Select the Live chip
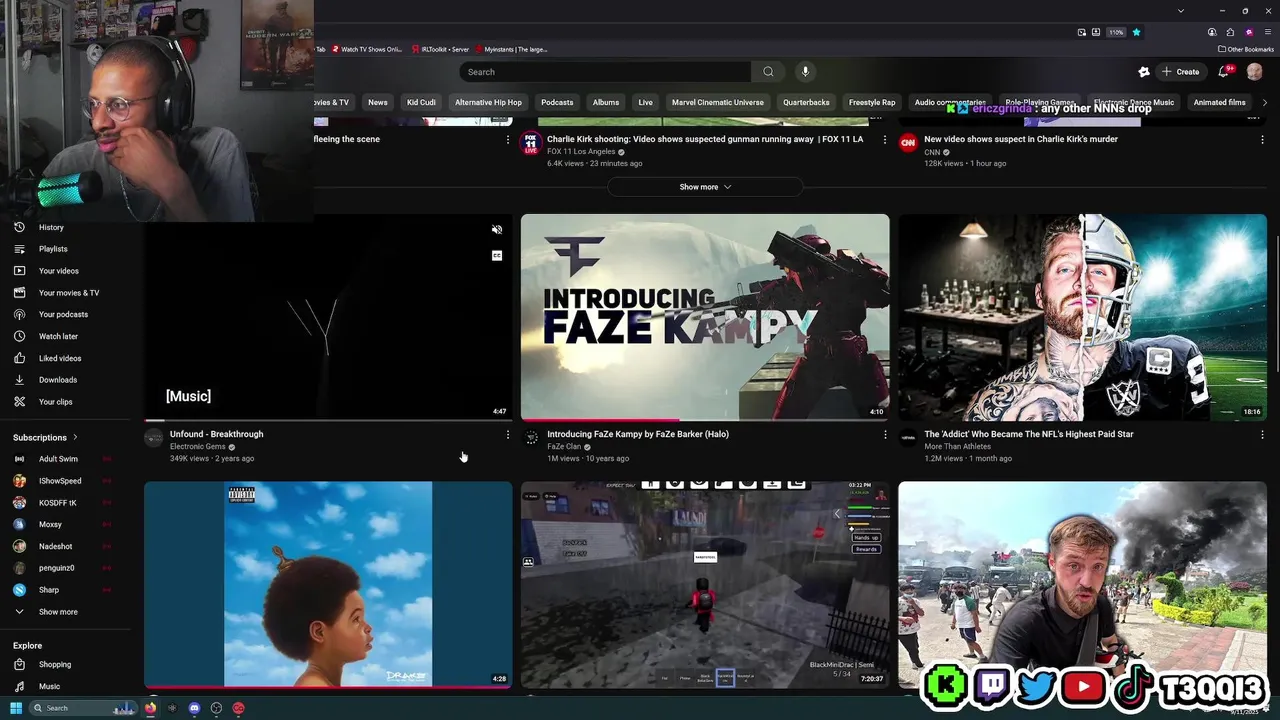The height and width of the screenshot is (720, 1280). (645, 102)
